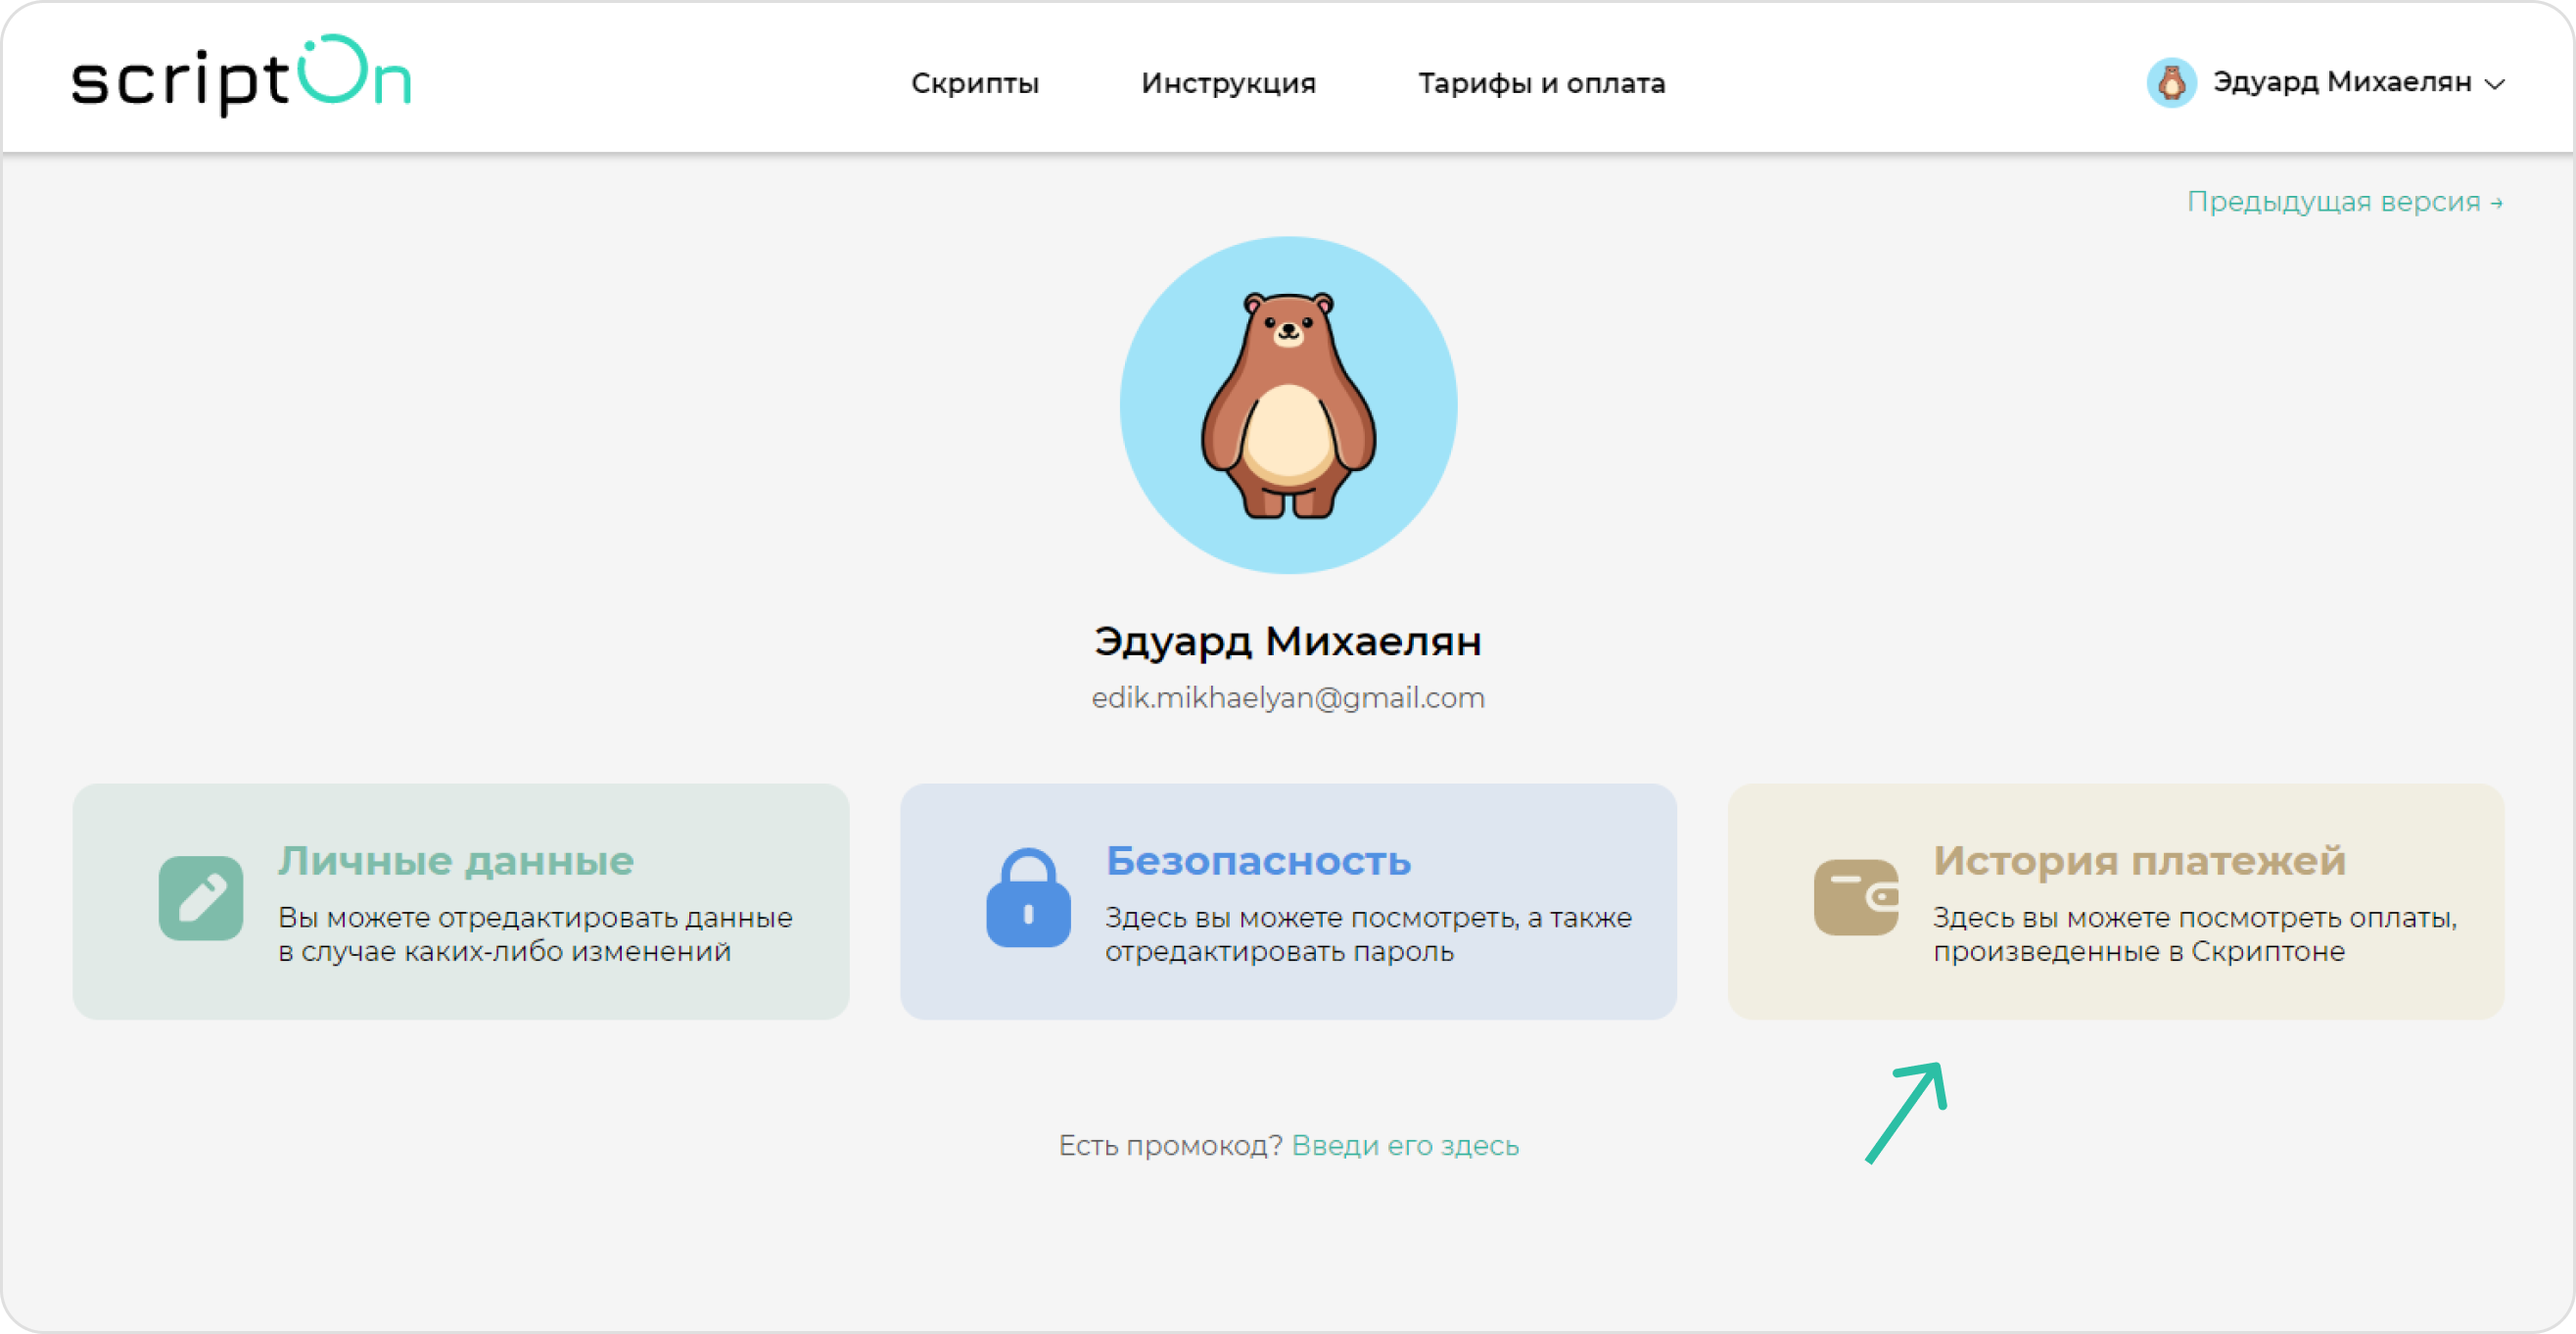Open Тарифы и оплата section

click(x=1541, y=83)
